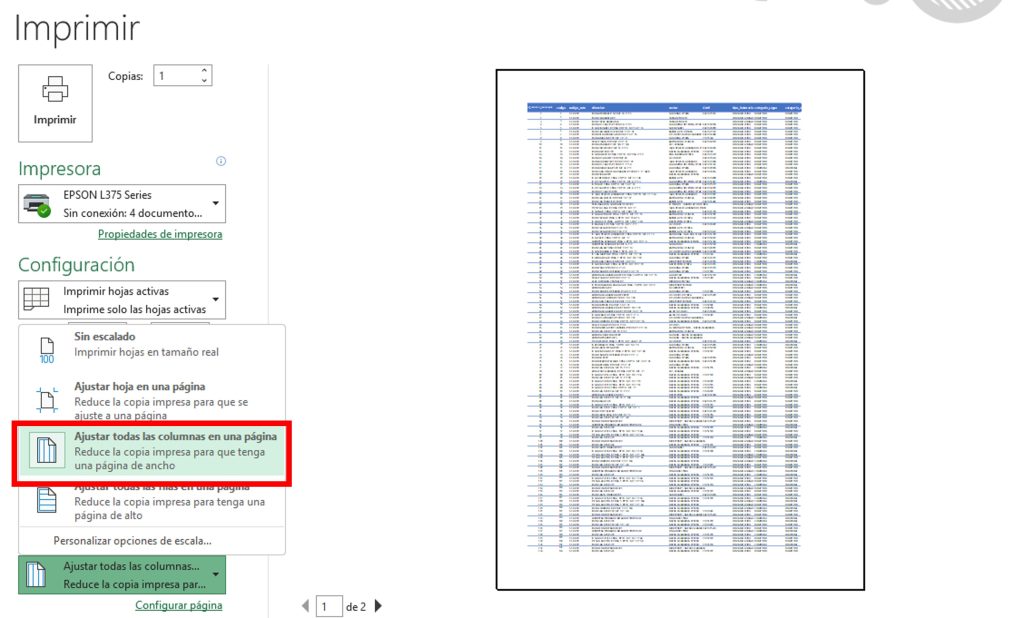This screenshot has width=1024, height=618.
Task: Choose Ajustar todas las filas option
Action: [152, 502]
